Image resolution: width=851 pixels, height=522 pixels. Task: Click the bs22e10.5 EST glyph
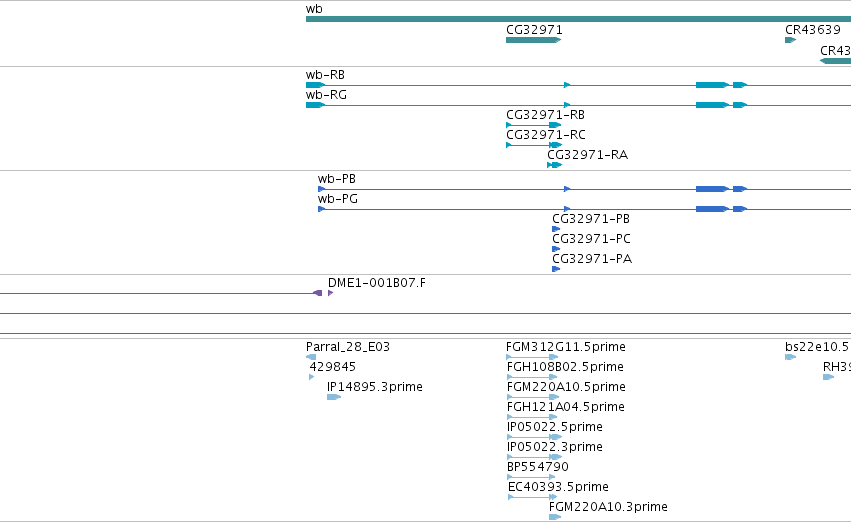pyautogui.click(x=790, y=357)
